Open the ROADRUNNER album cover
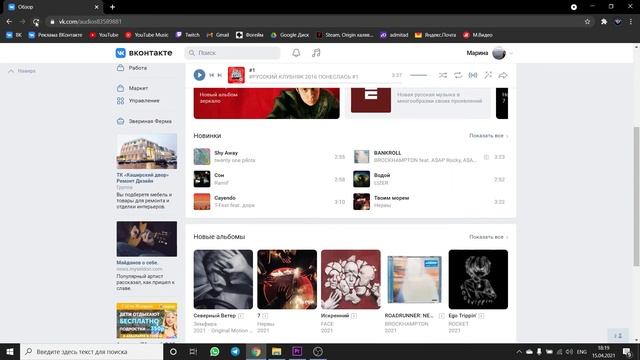Image resolution: width=640 pixels, height=360 pixels. pos(414,280)
